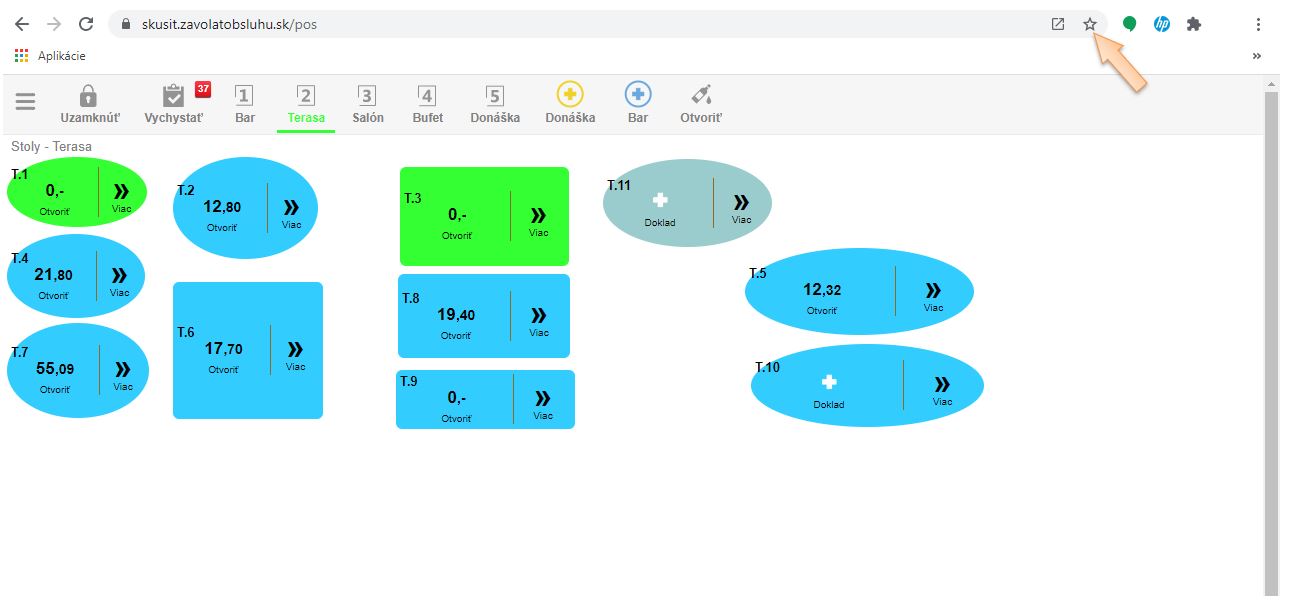The image size is (1290, 616).
Task: Click the blue plus Bar icon
Action: [x=638, y=95]
